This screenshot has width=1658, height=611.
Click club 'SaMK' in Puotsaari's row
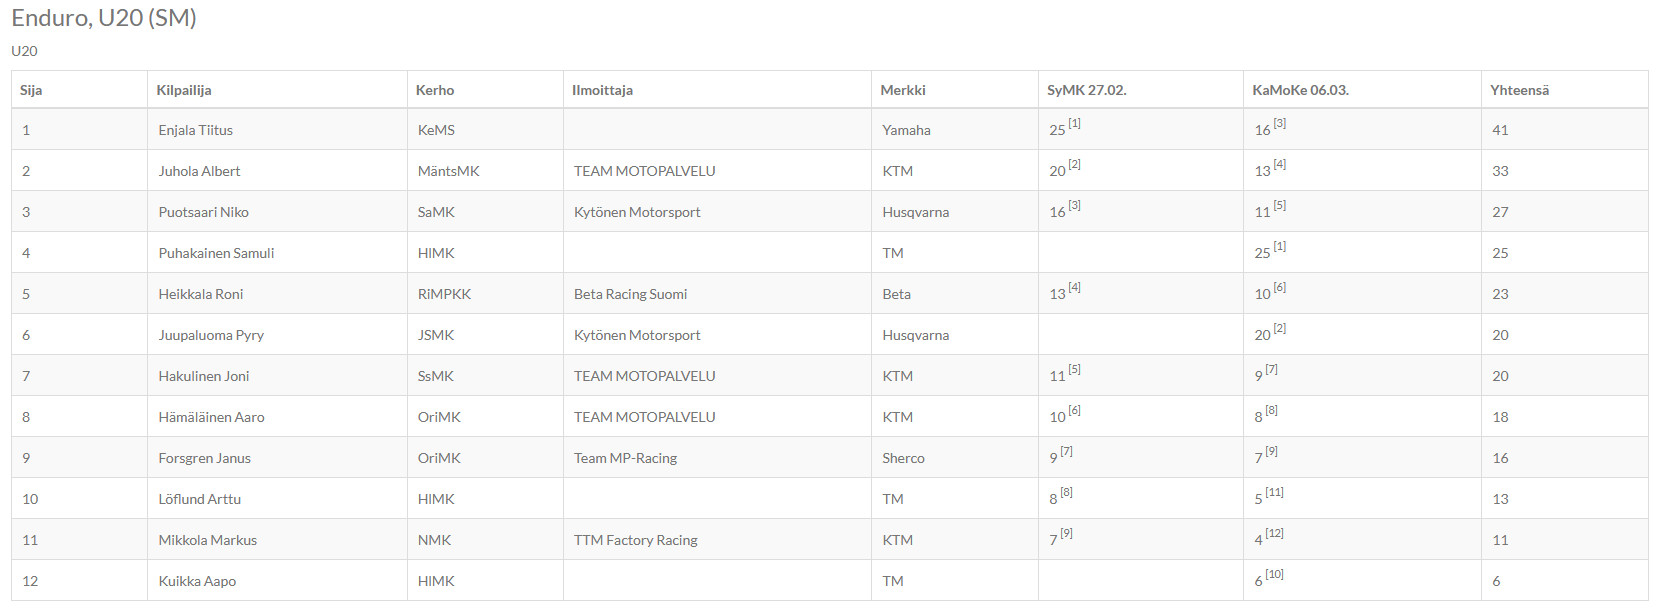click(436, 212)
